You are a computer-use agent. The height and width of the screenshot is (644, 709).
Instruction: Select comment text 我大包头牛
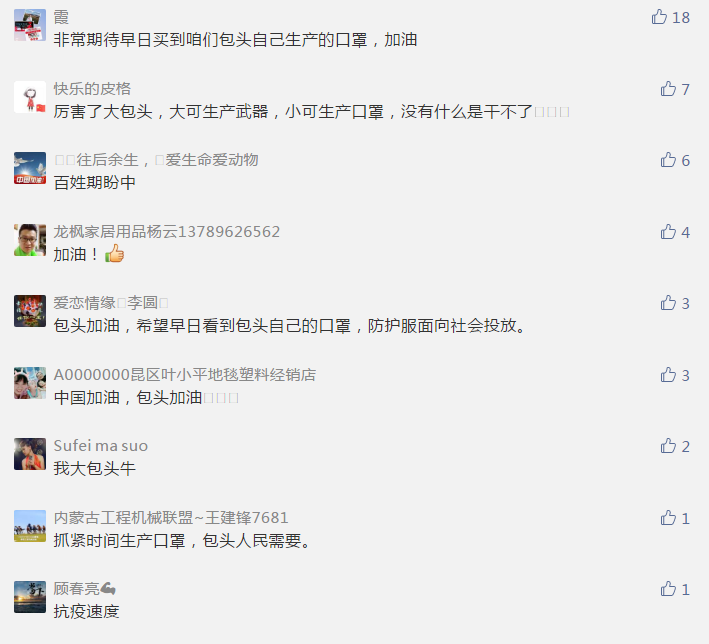[x=95, y=469]
